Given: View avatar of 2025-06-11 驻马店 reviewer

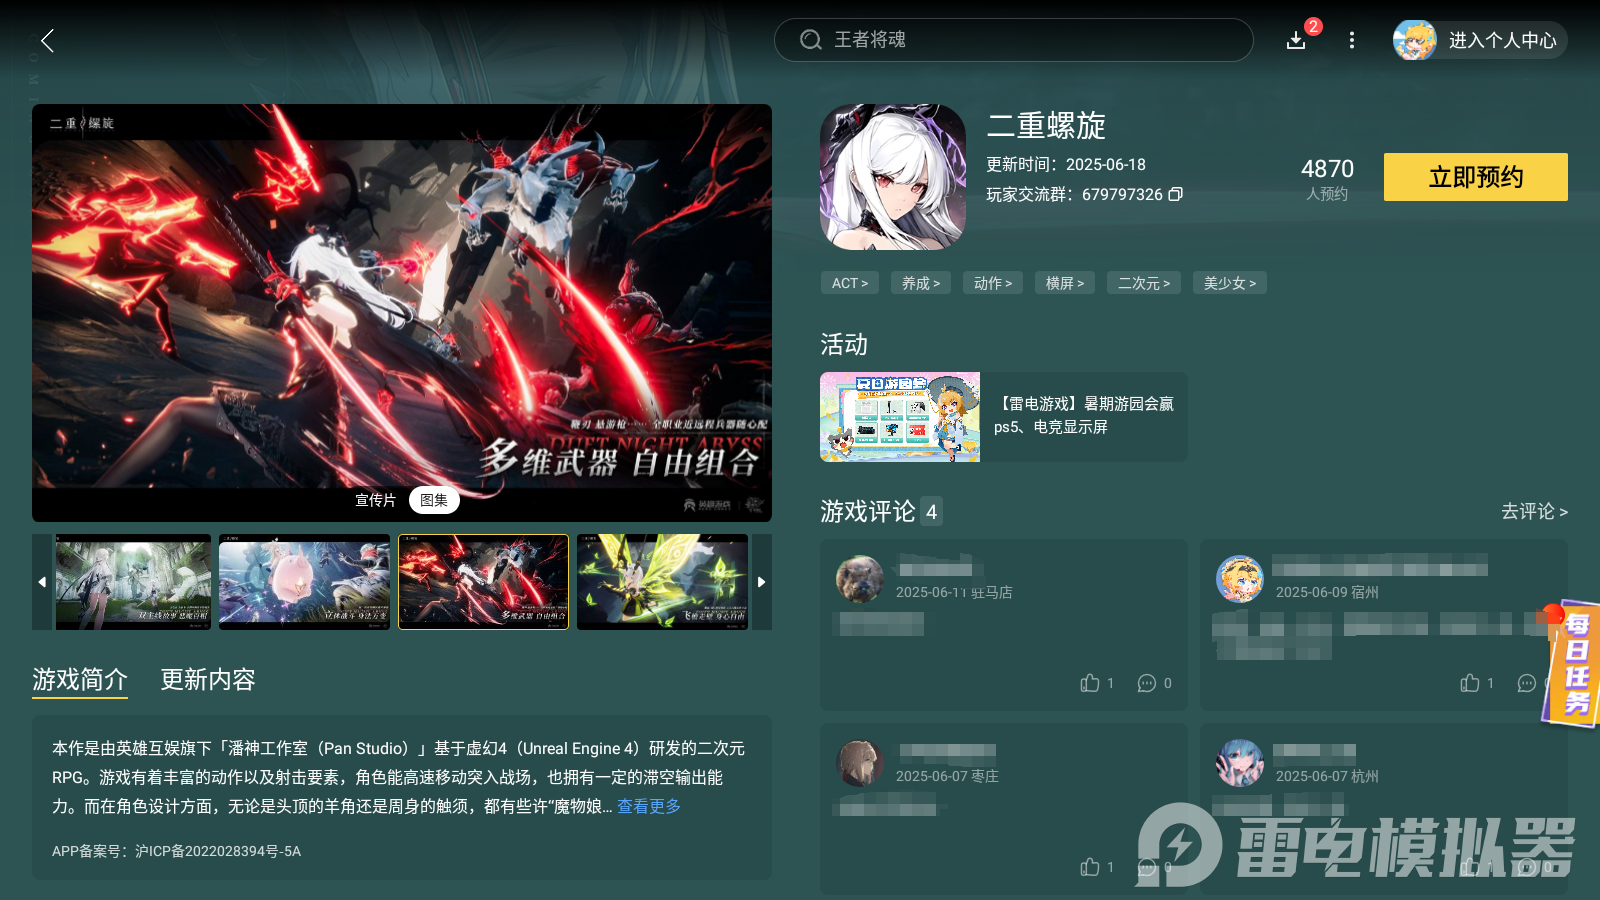Looking at the screenshot, I should tap(860, 579).
